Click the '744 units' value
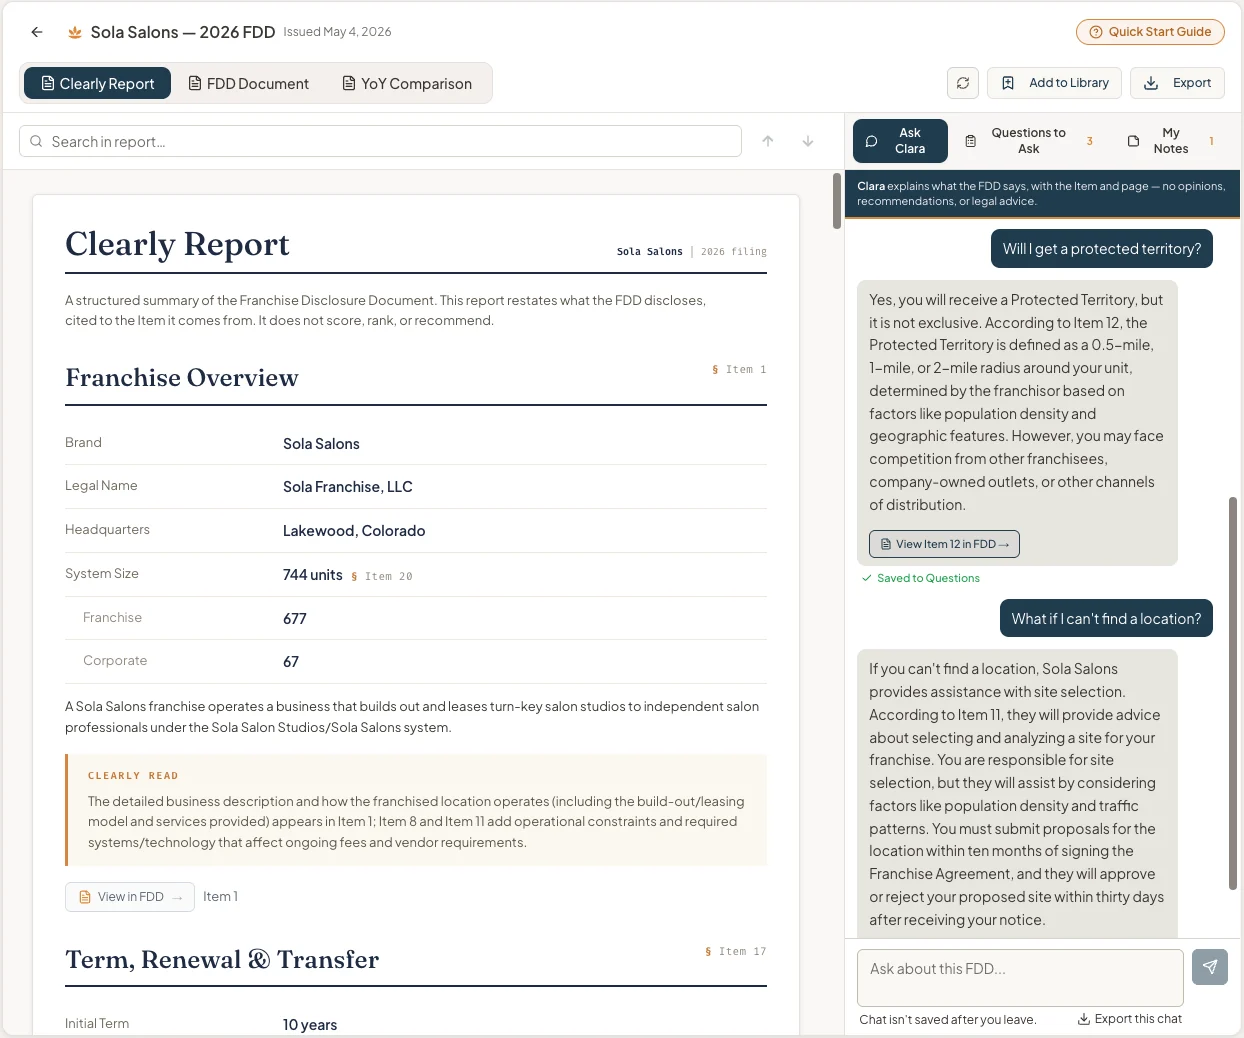Viewport: 1244px width, 1038px height. [313, 575]
